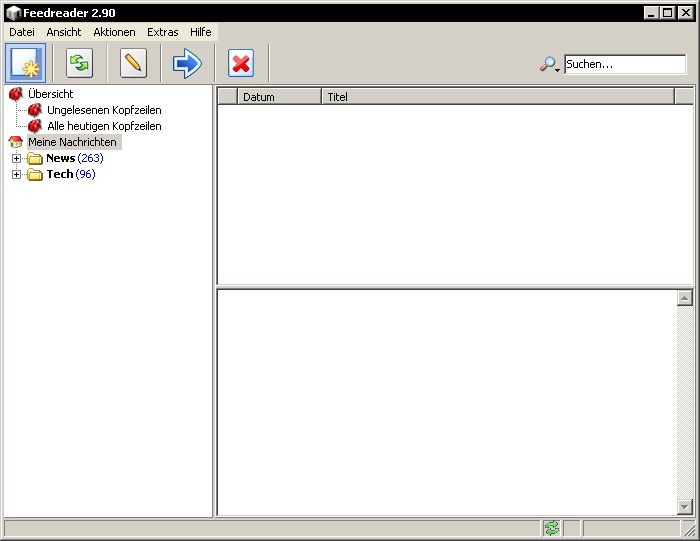Click into the Suchen... search field

(625, 64)
